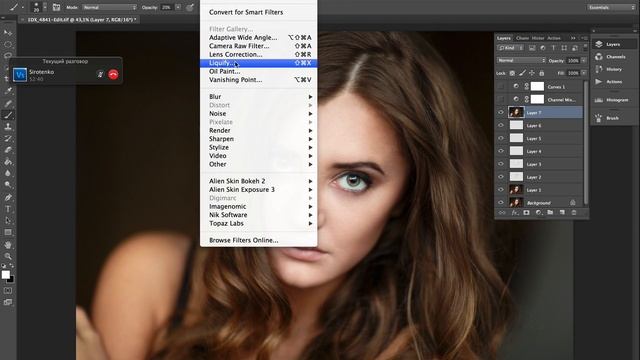
Task: Select the Zoom tool in toolbox
Action: pyautogui.click(x=8, y=256)
